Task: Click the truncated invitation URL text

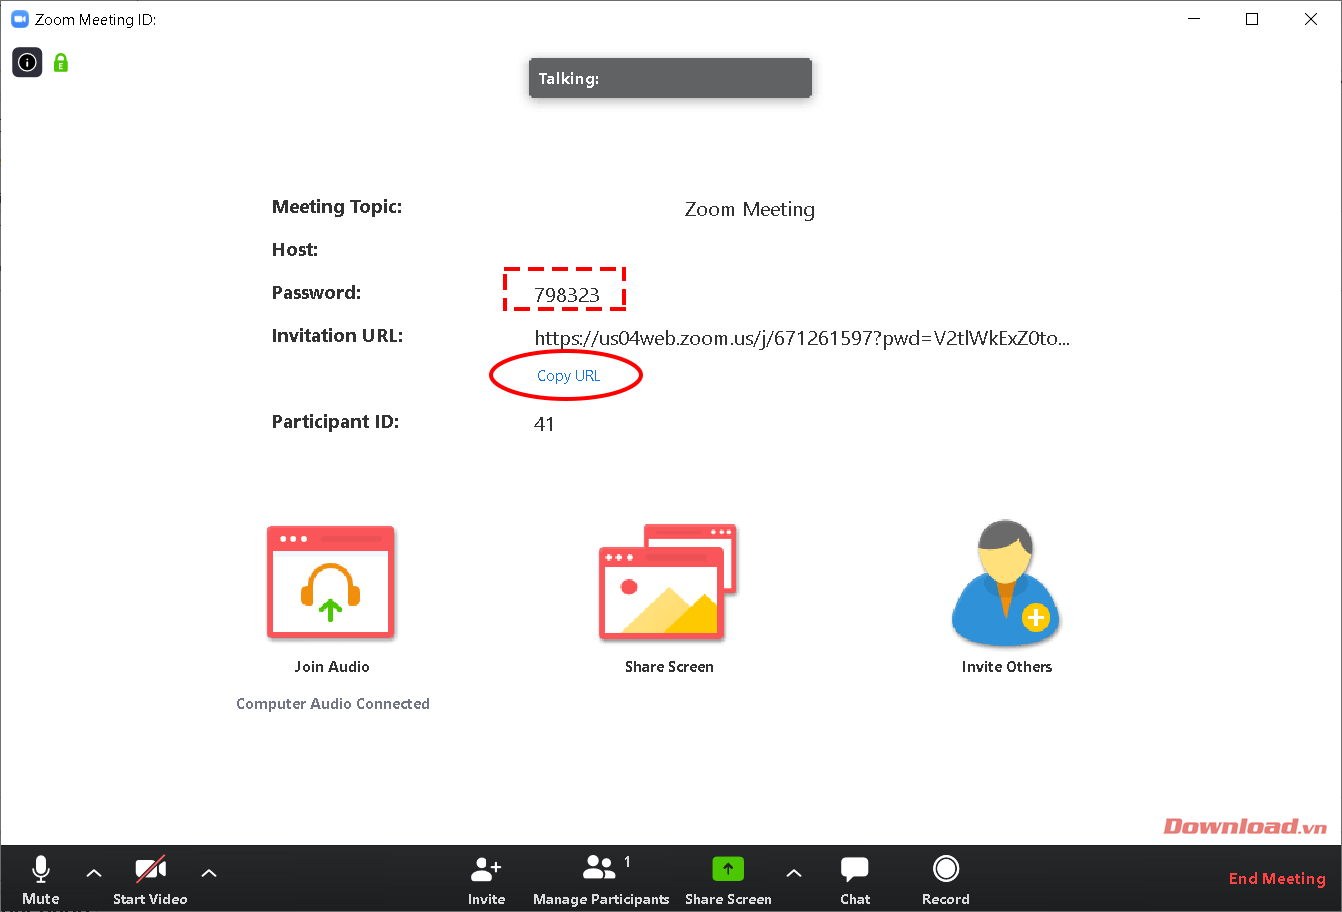Action: point(802,338)
